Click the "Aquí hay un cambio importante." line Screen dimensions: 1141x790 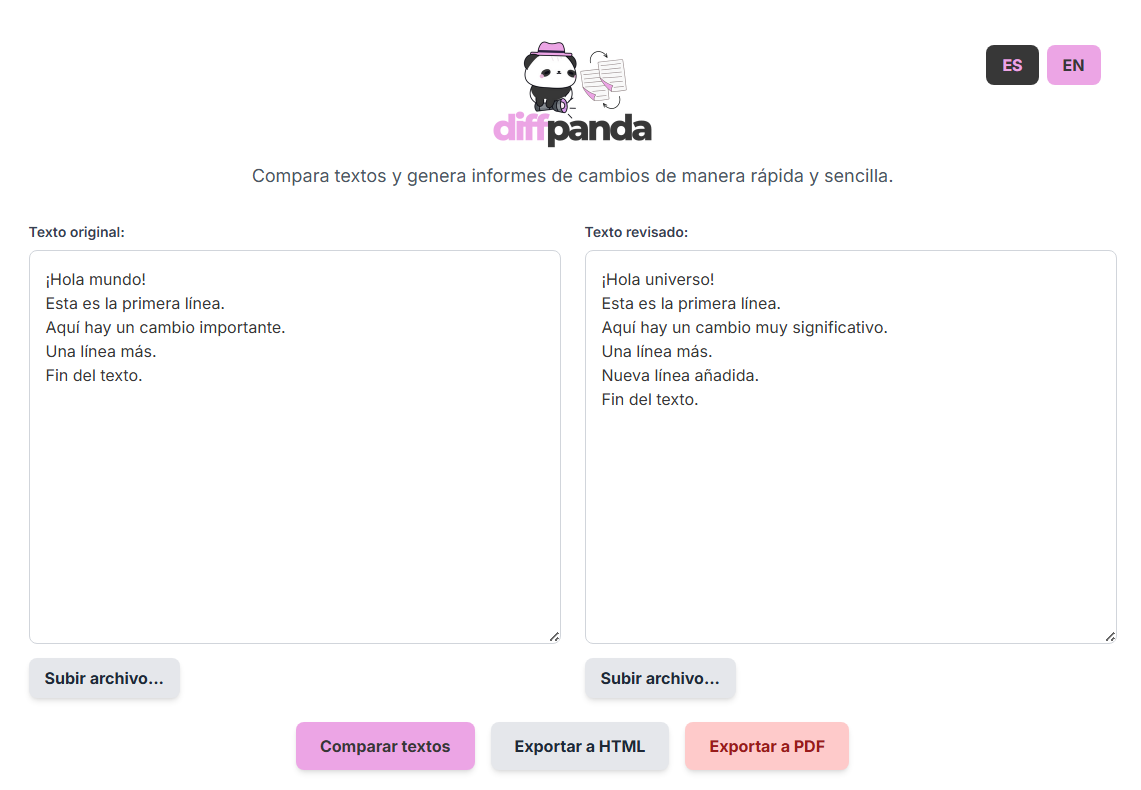click(x=165, y=327)
